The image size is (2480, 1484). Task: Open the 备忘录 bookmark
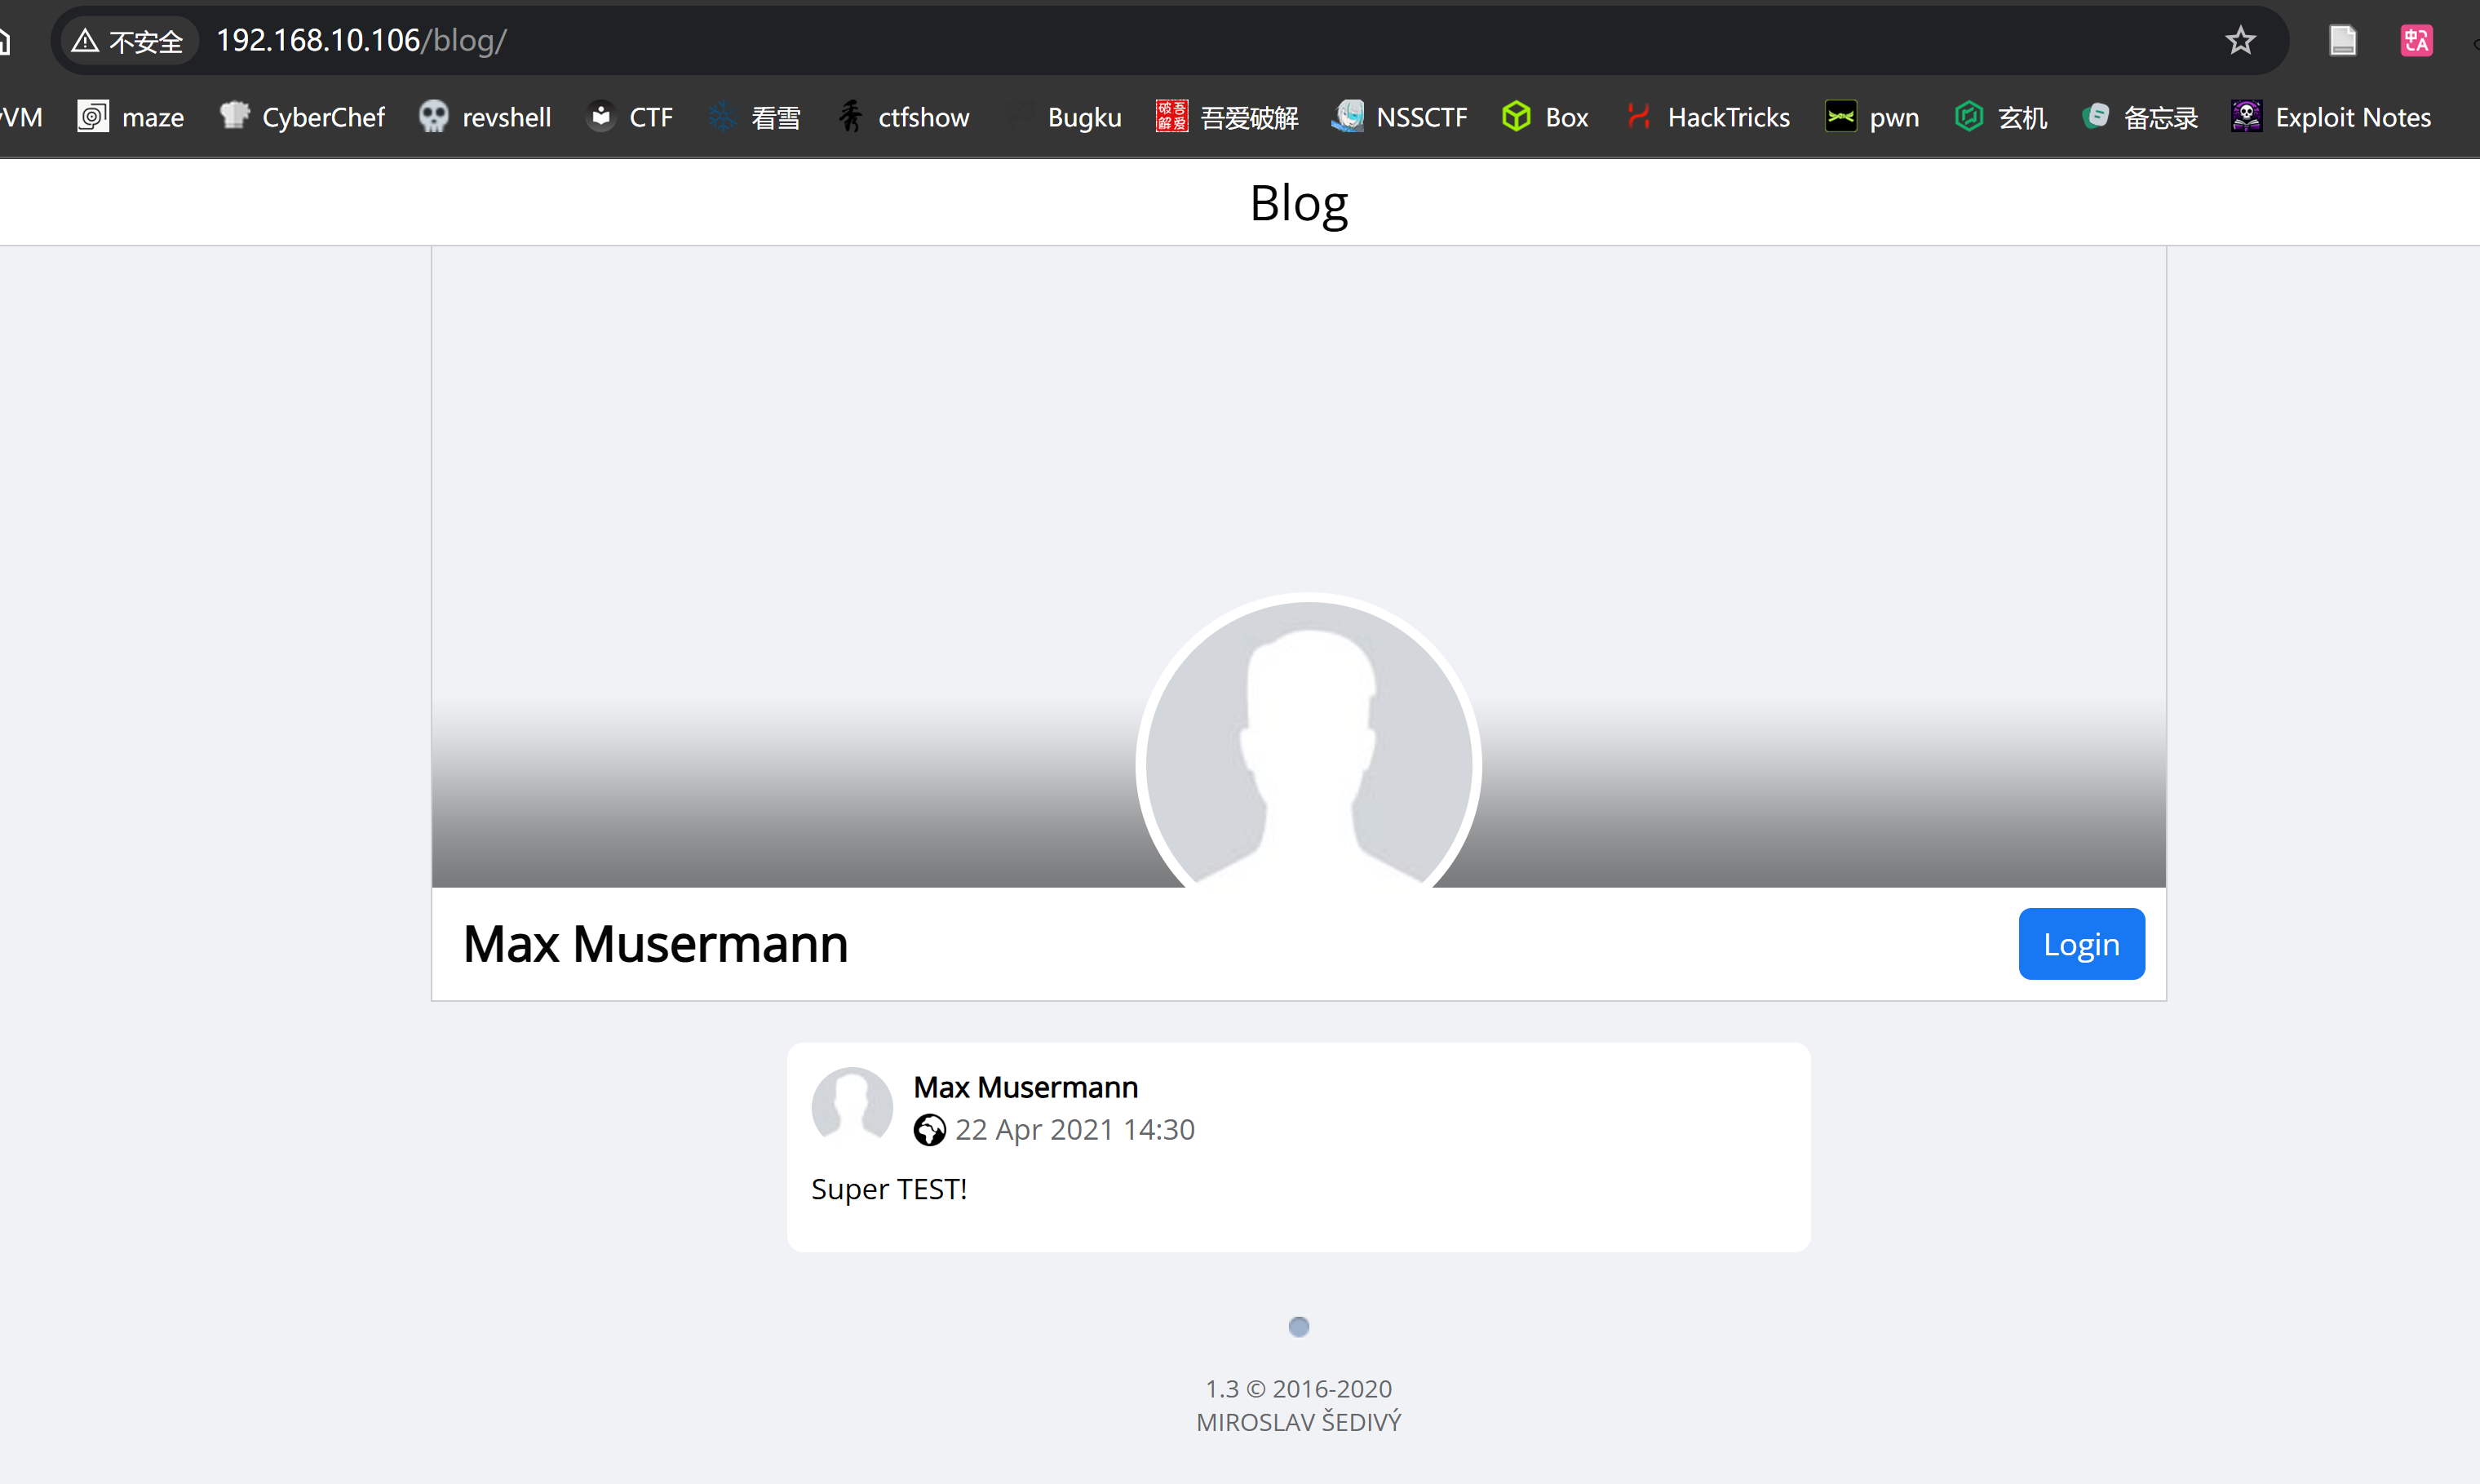[x=2140, y=117]
